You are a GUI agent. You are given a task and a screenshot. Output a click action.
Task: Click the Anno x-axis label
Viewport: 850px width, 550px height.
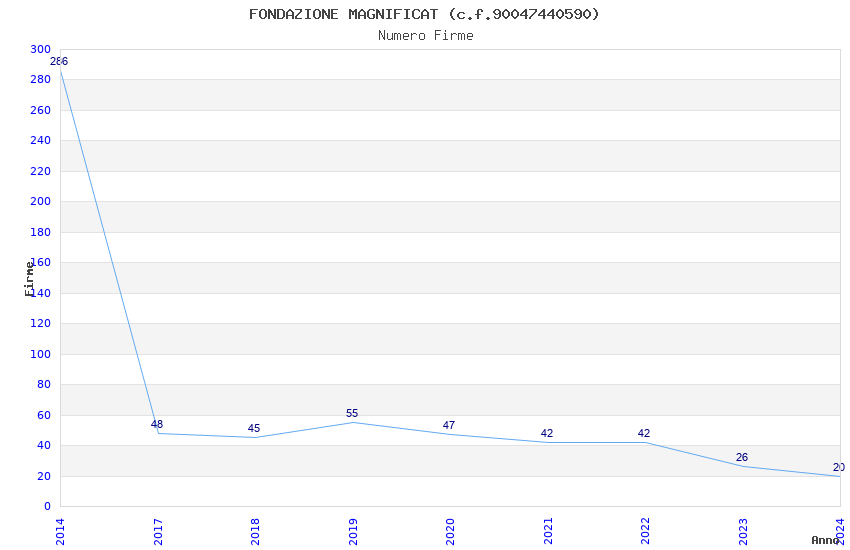point(825,540)
